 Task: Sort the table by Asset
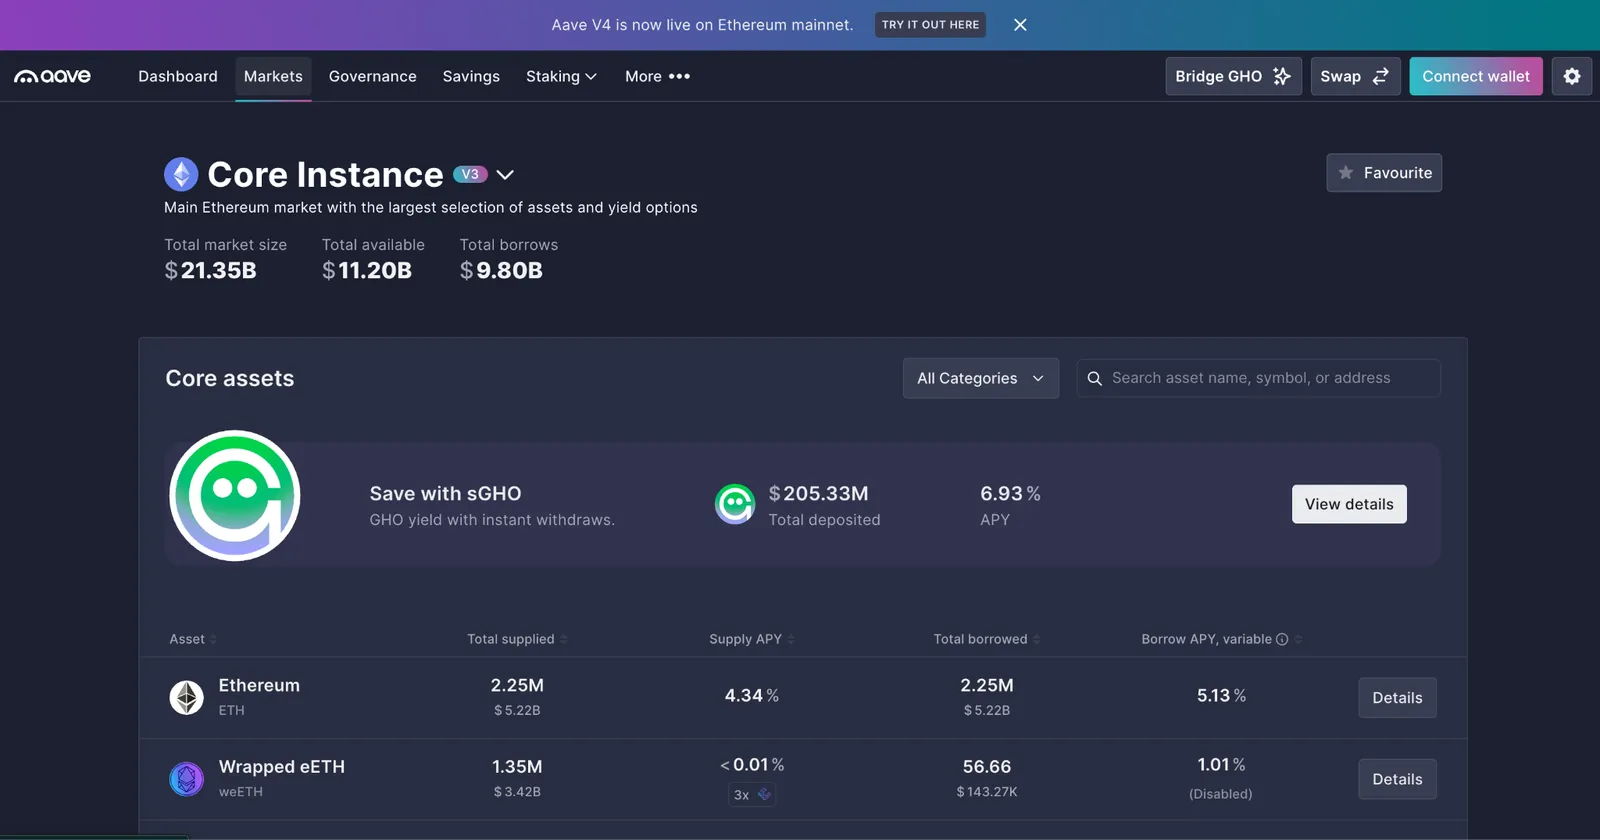[x=193, y=639]
